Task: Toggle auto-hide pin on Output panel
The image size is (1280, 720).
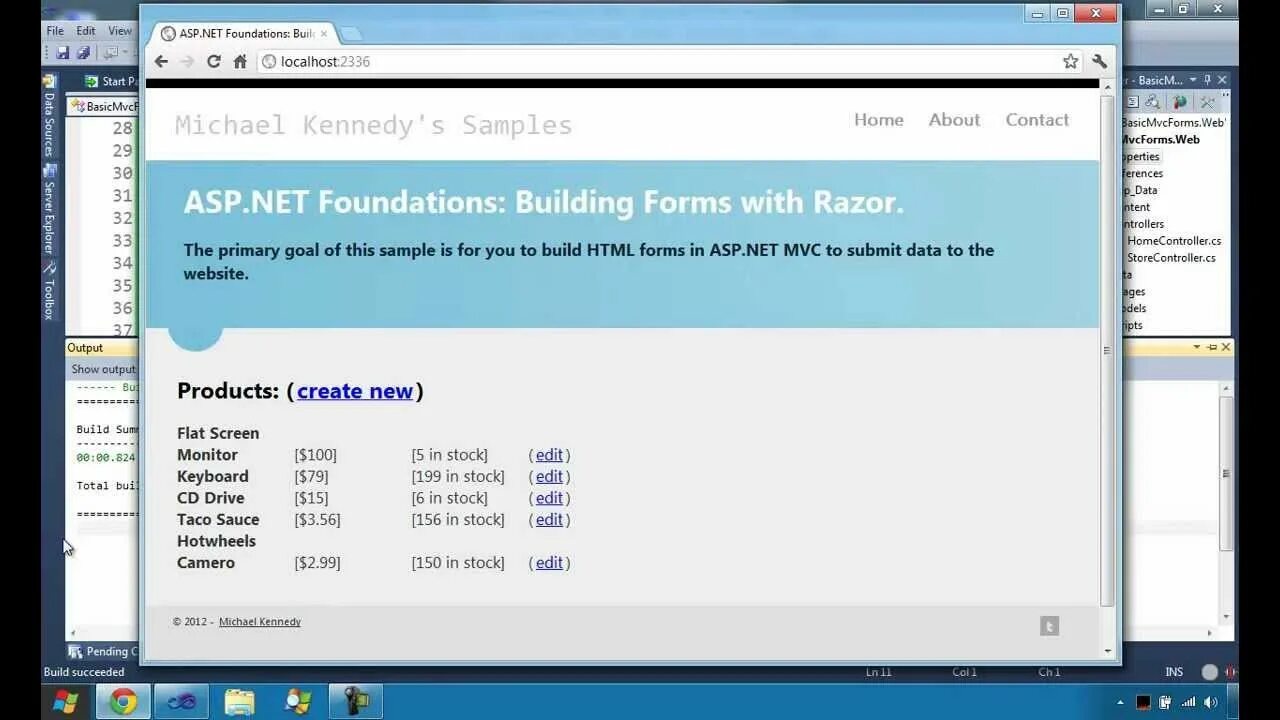Action: point(1211,347)
